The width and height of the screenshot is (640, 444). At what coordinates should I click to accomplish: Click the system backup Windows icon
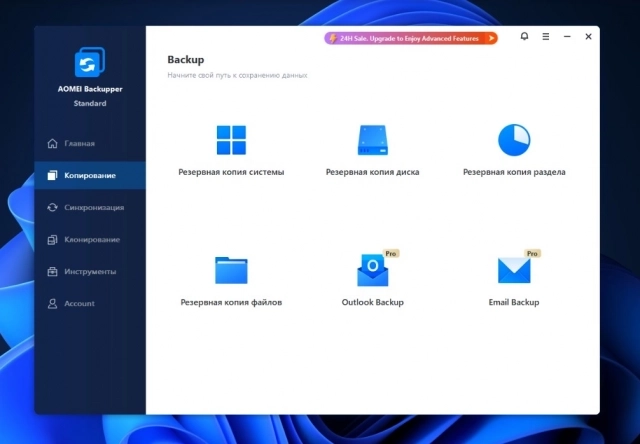click(231, 140)
